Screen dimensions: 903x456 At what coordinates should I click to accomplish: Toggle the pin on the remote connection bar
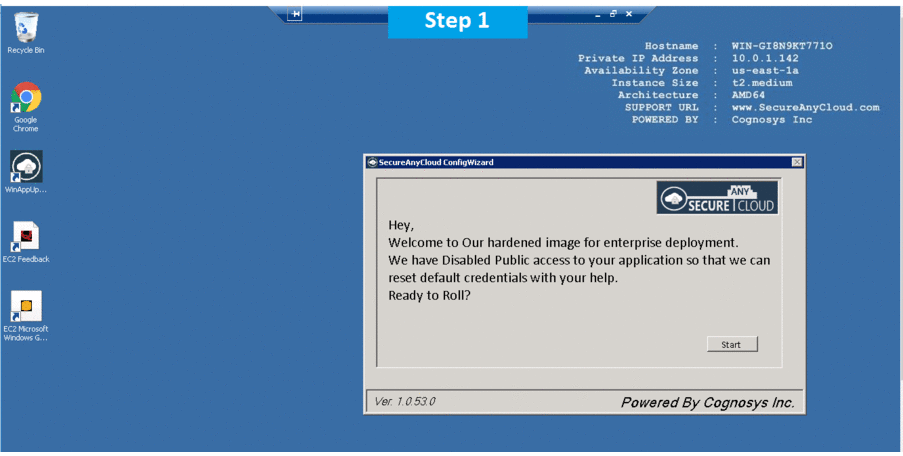[295, 14]
